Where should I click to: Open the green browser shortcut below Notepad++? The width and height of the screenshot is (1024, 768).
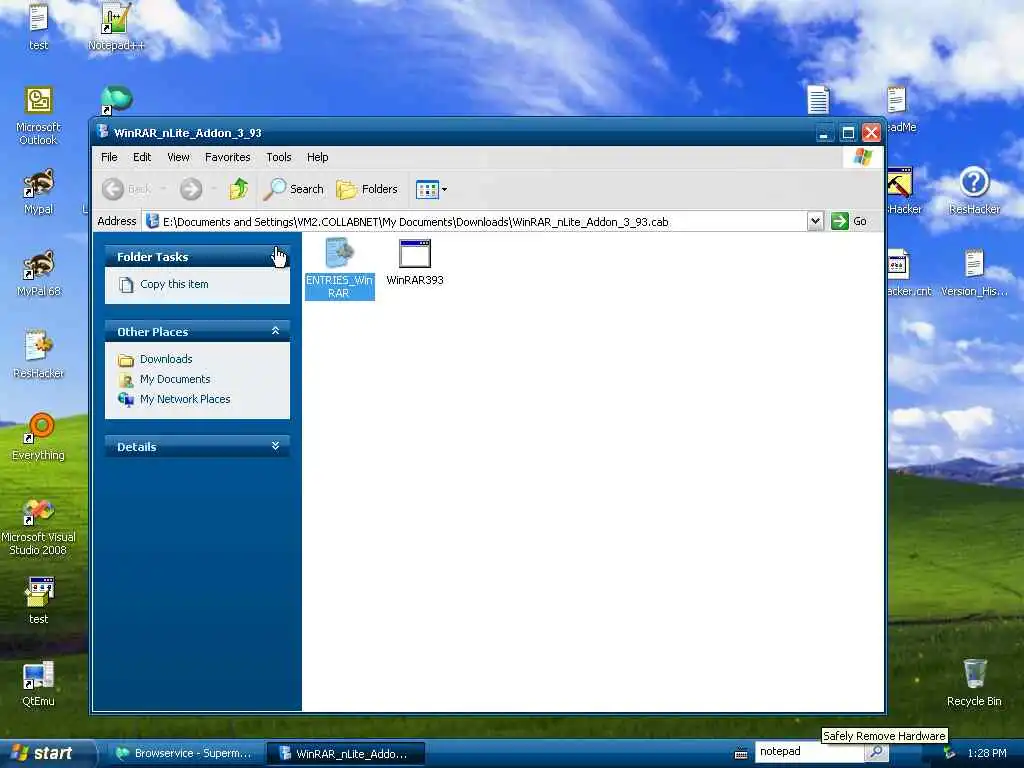tap(116, 100)
